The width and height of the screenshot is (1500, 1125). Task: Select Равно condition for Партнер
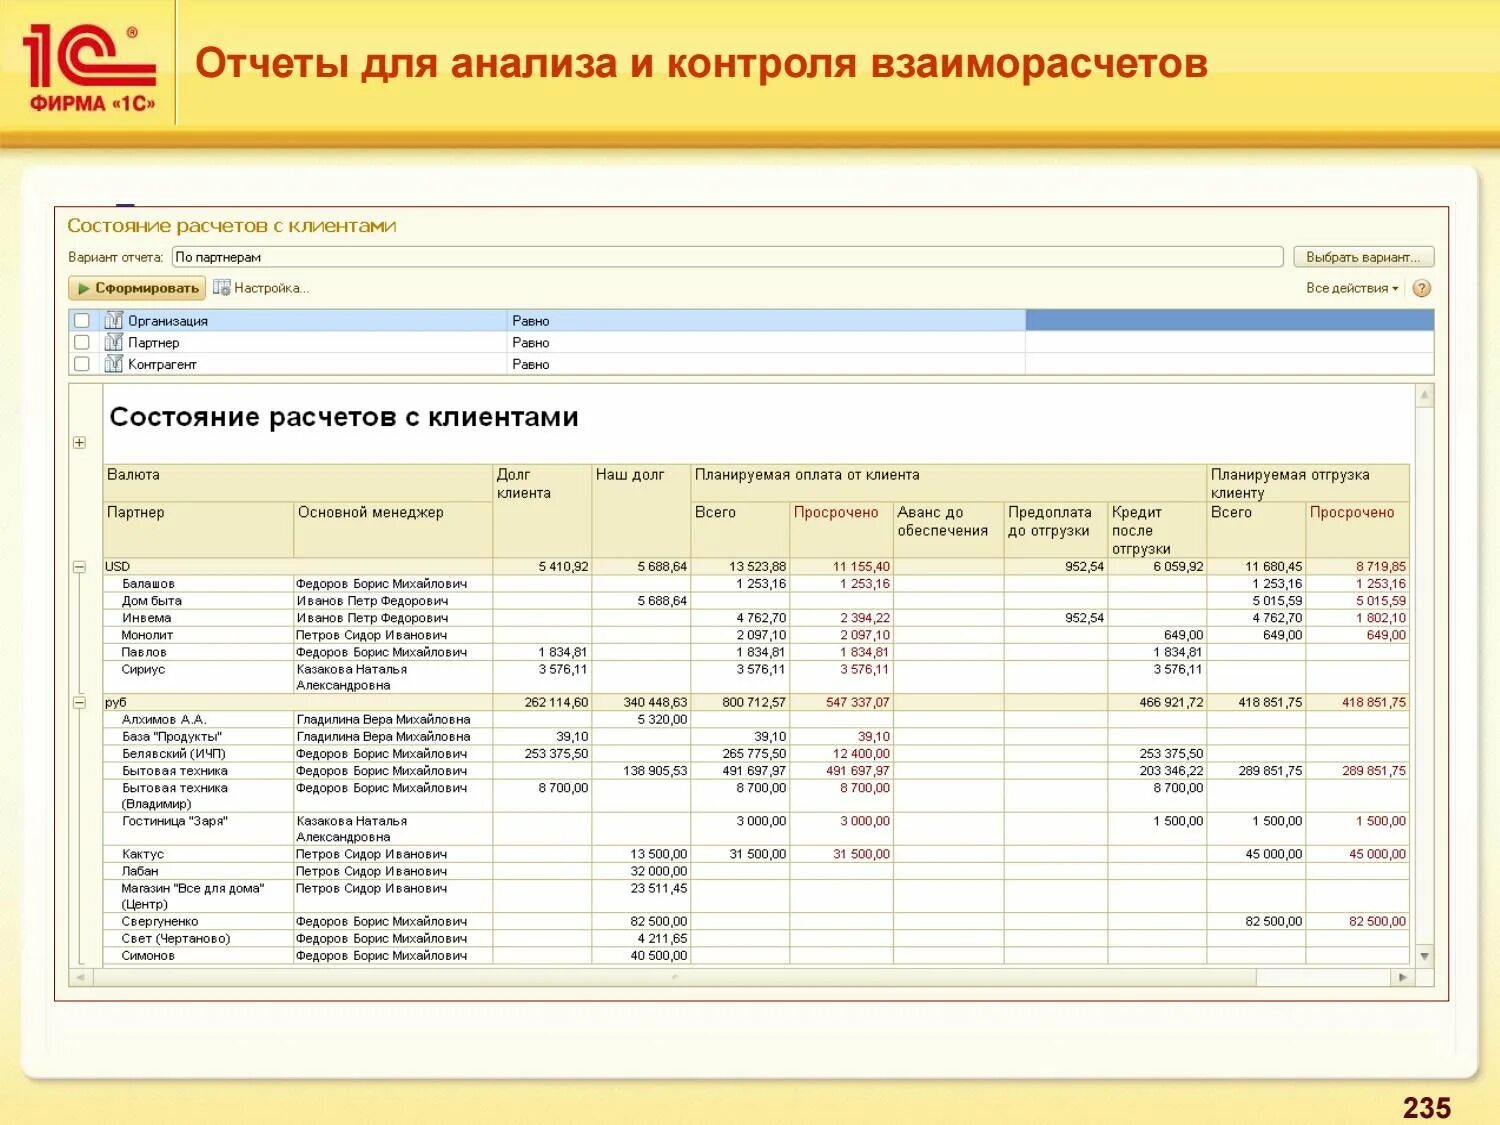(x=767, y=342)
